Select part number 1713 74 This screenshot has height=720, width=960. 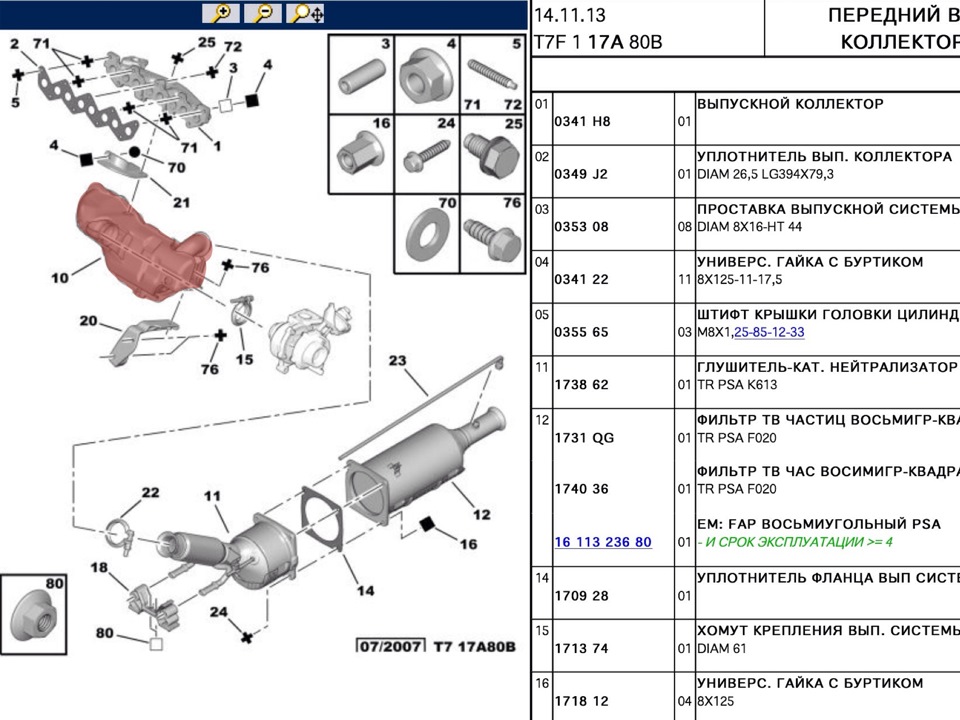coord(582,648)
